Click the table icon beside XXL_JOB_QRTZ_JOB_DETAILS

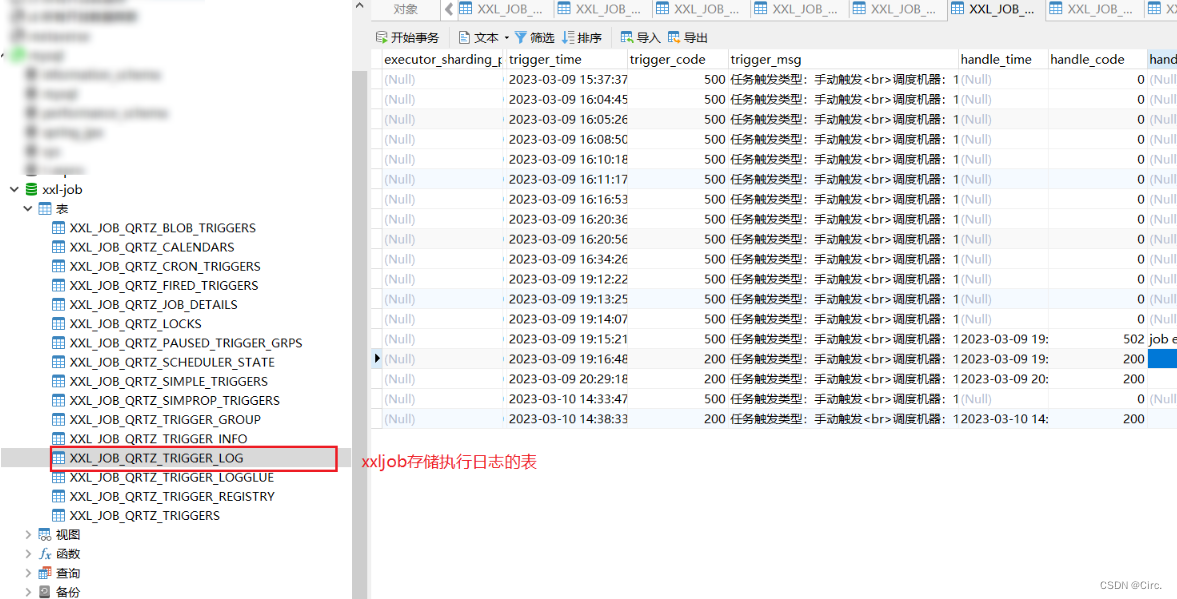tap(59, 305)
